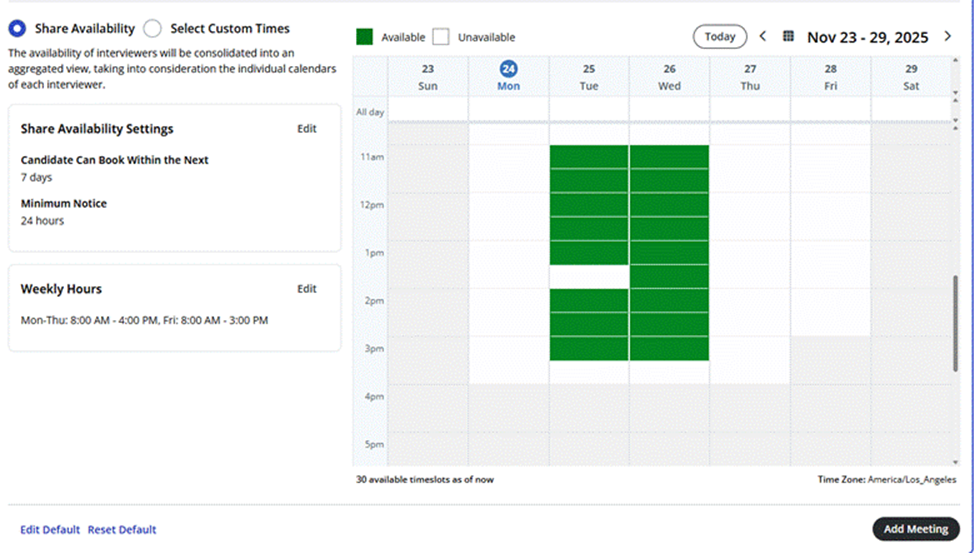Click the Edit Default link
The width and height of the screenshot is (975, 553).
(x=50, y=530)
